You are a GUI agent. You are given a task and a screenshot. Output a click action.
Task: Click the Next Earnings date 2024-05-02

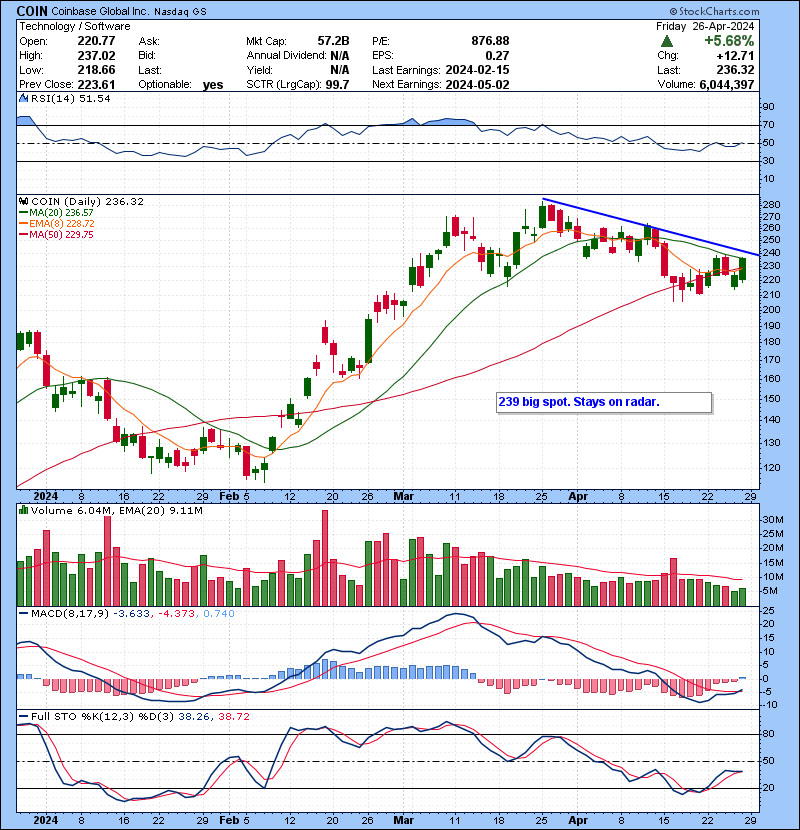(478, 84)
